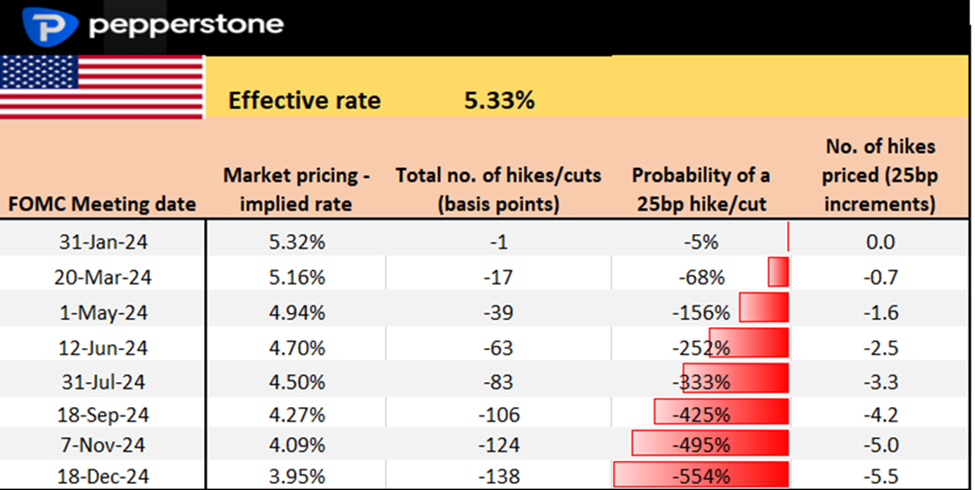Viewport: 975px width, 490px height.
Task: Select the No. of hikes priced header
Action: click(882, 176)
